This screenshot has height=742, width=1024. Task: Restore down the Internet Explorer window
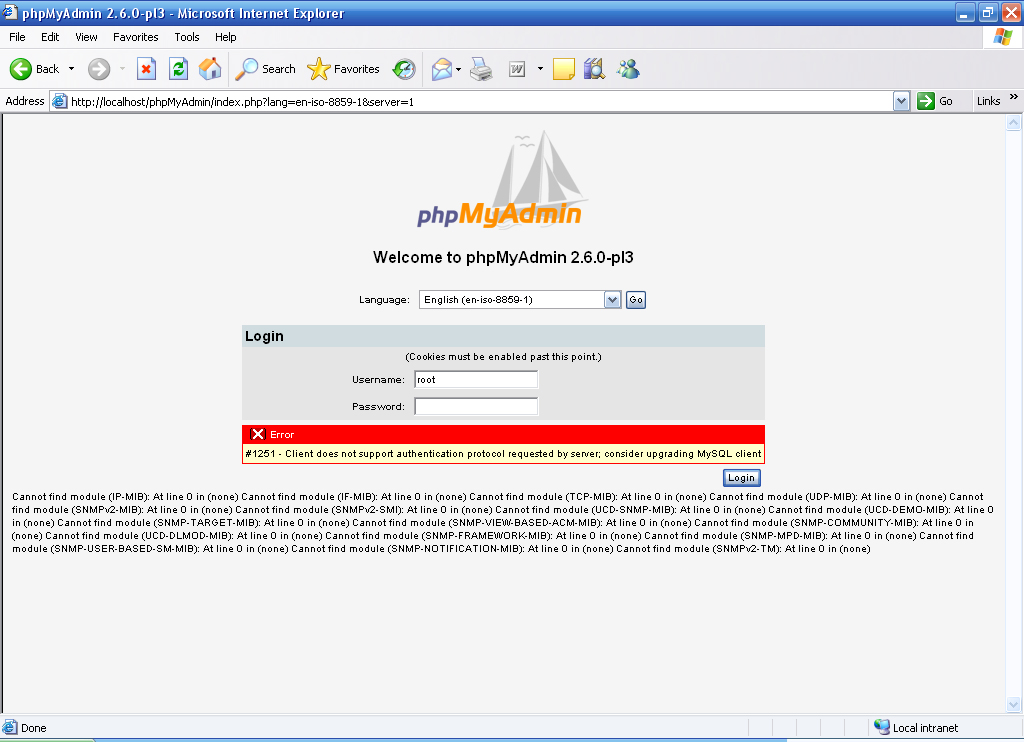coord(988,12)
